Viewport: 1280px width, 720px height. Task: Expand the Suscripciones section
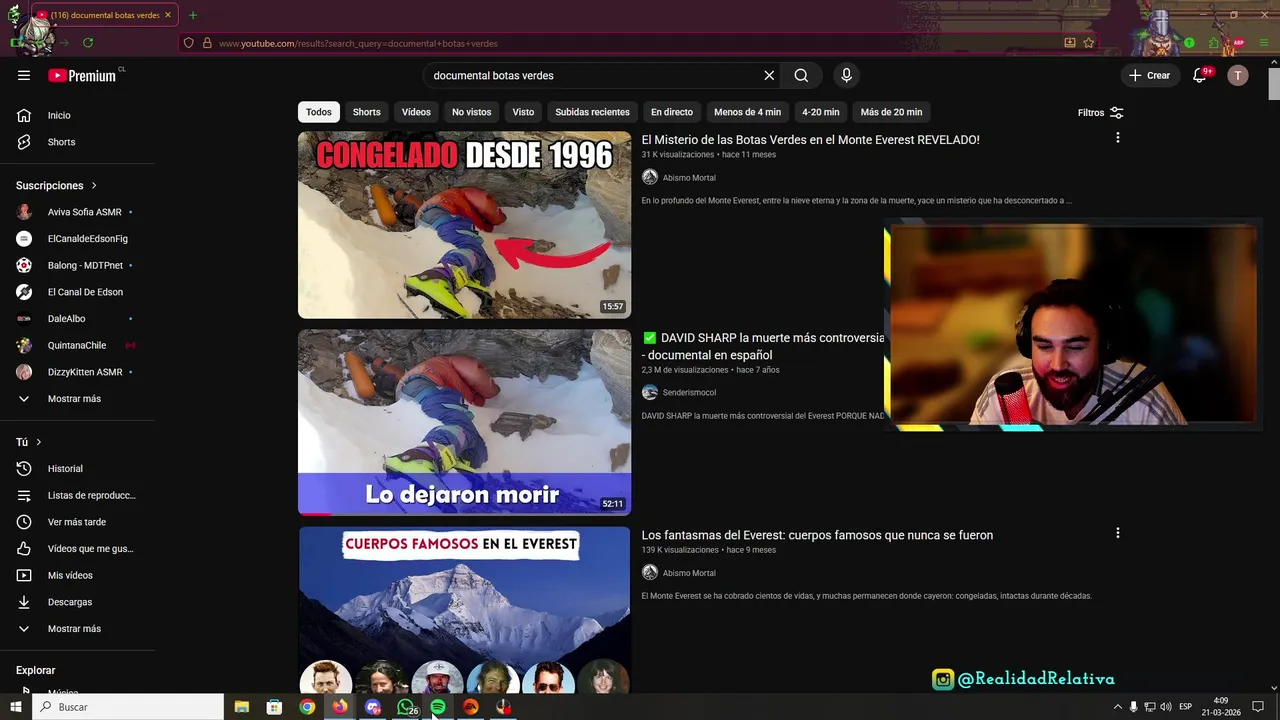[56, 185]
